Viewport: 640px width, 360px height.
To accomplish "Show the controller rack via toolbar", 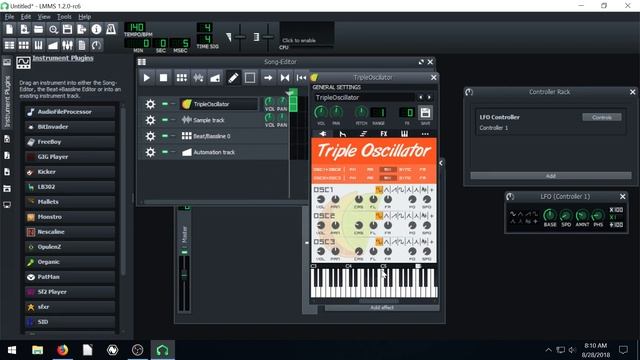I will 96,45.
